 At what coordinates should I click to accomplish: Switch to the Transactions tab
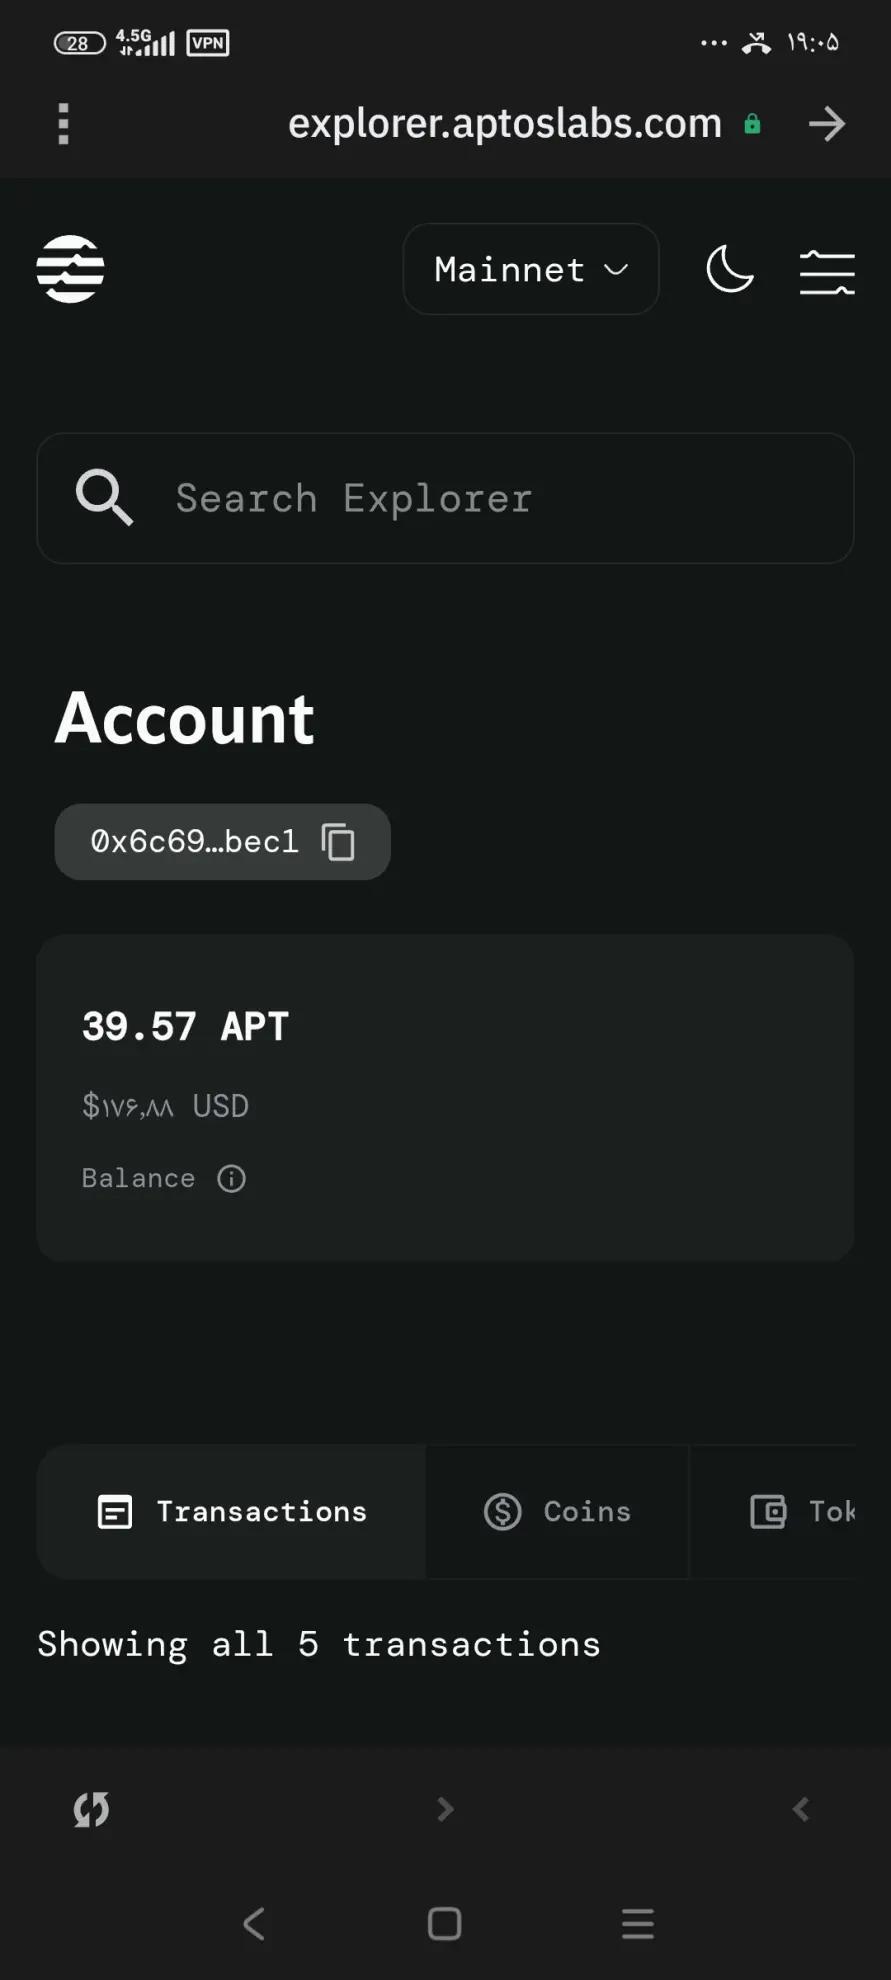pos(232,1511)
